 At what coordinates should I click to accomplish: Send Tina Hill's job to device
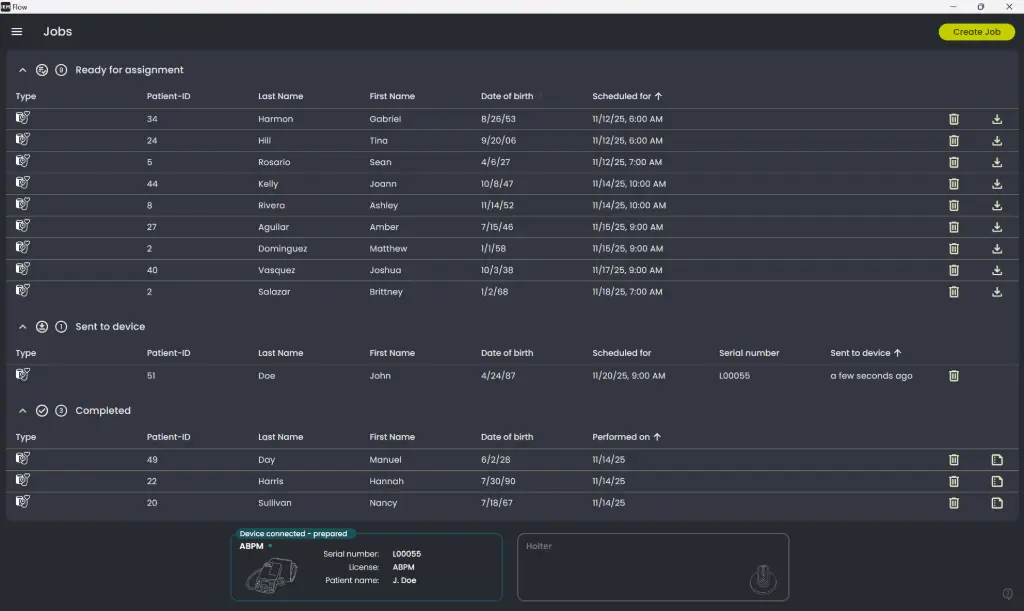[996, 141]
